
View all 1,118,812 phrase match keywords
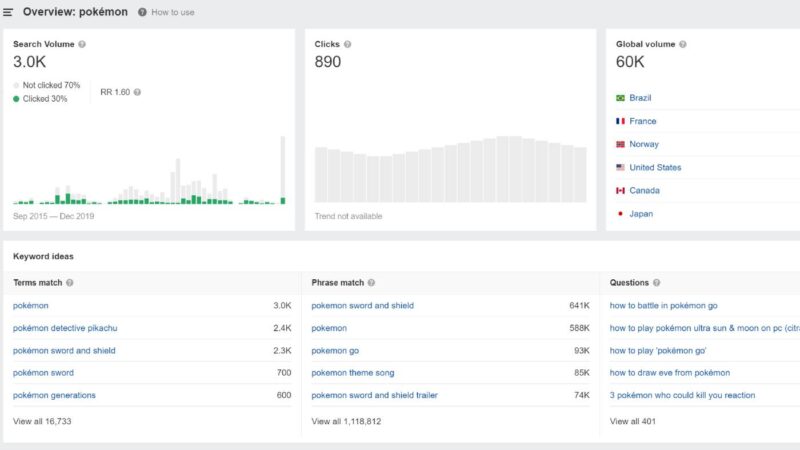pos(346,421)
